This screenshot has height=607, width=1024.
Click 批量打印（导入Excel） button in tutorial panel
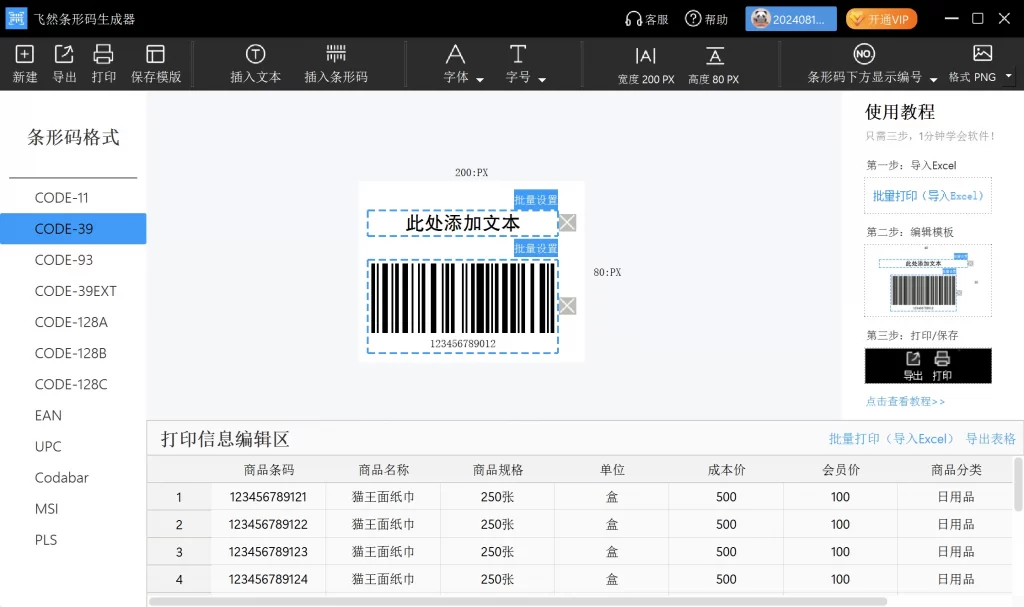point(927,195)
